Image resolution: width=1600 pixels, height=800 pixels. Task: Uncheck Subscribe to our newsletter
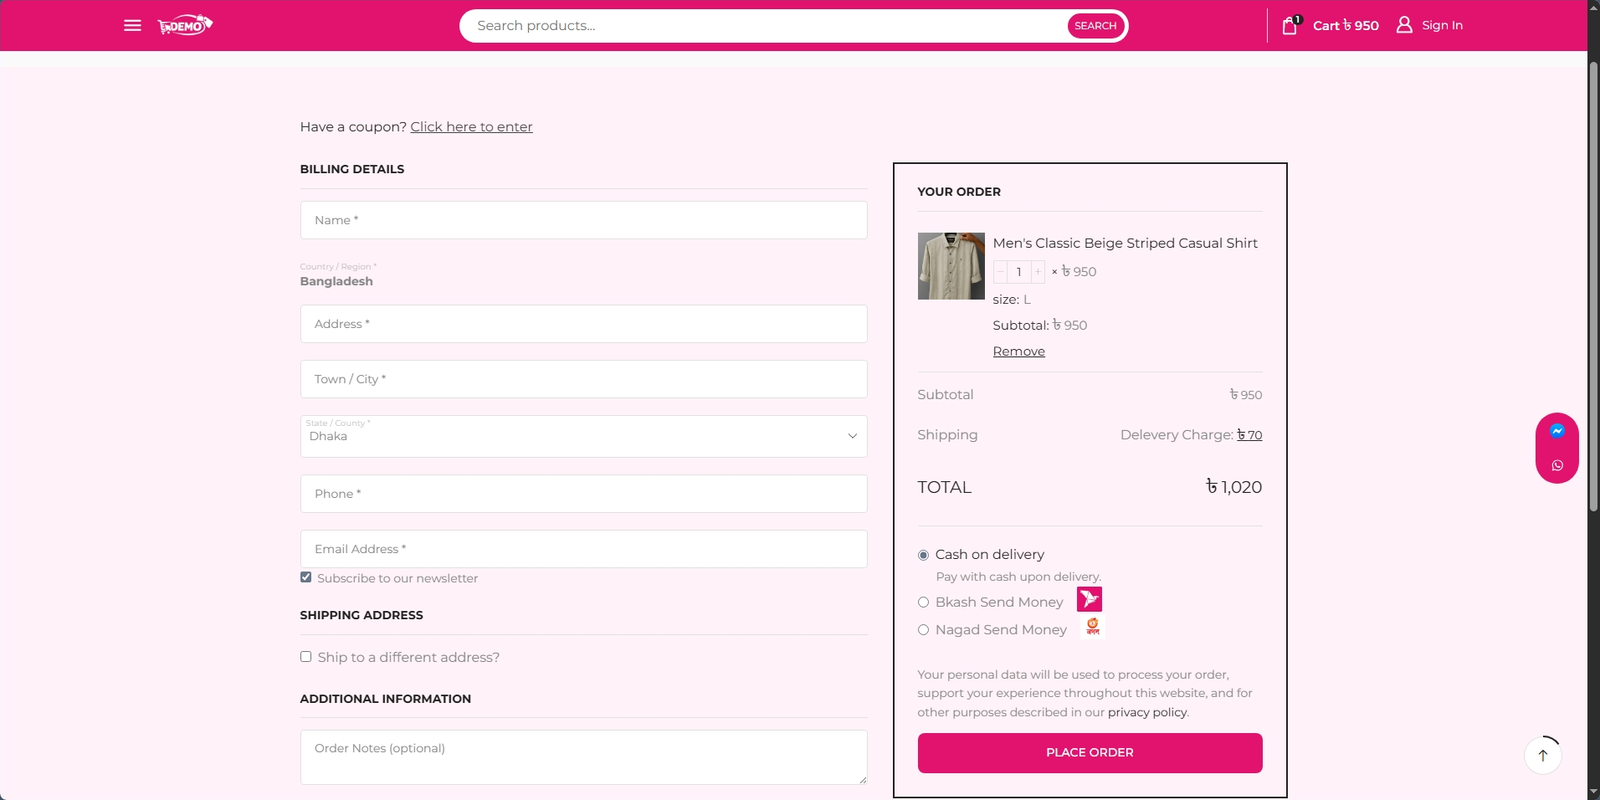(306, 577)
